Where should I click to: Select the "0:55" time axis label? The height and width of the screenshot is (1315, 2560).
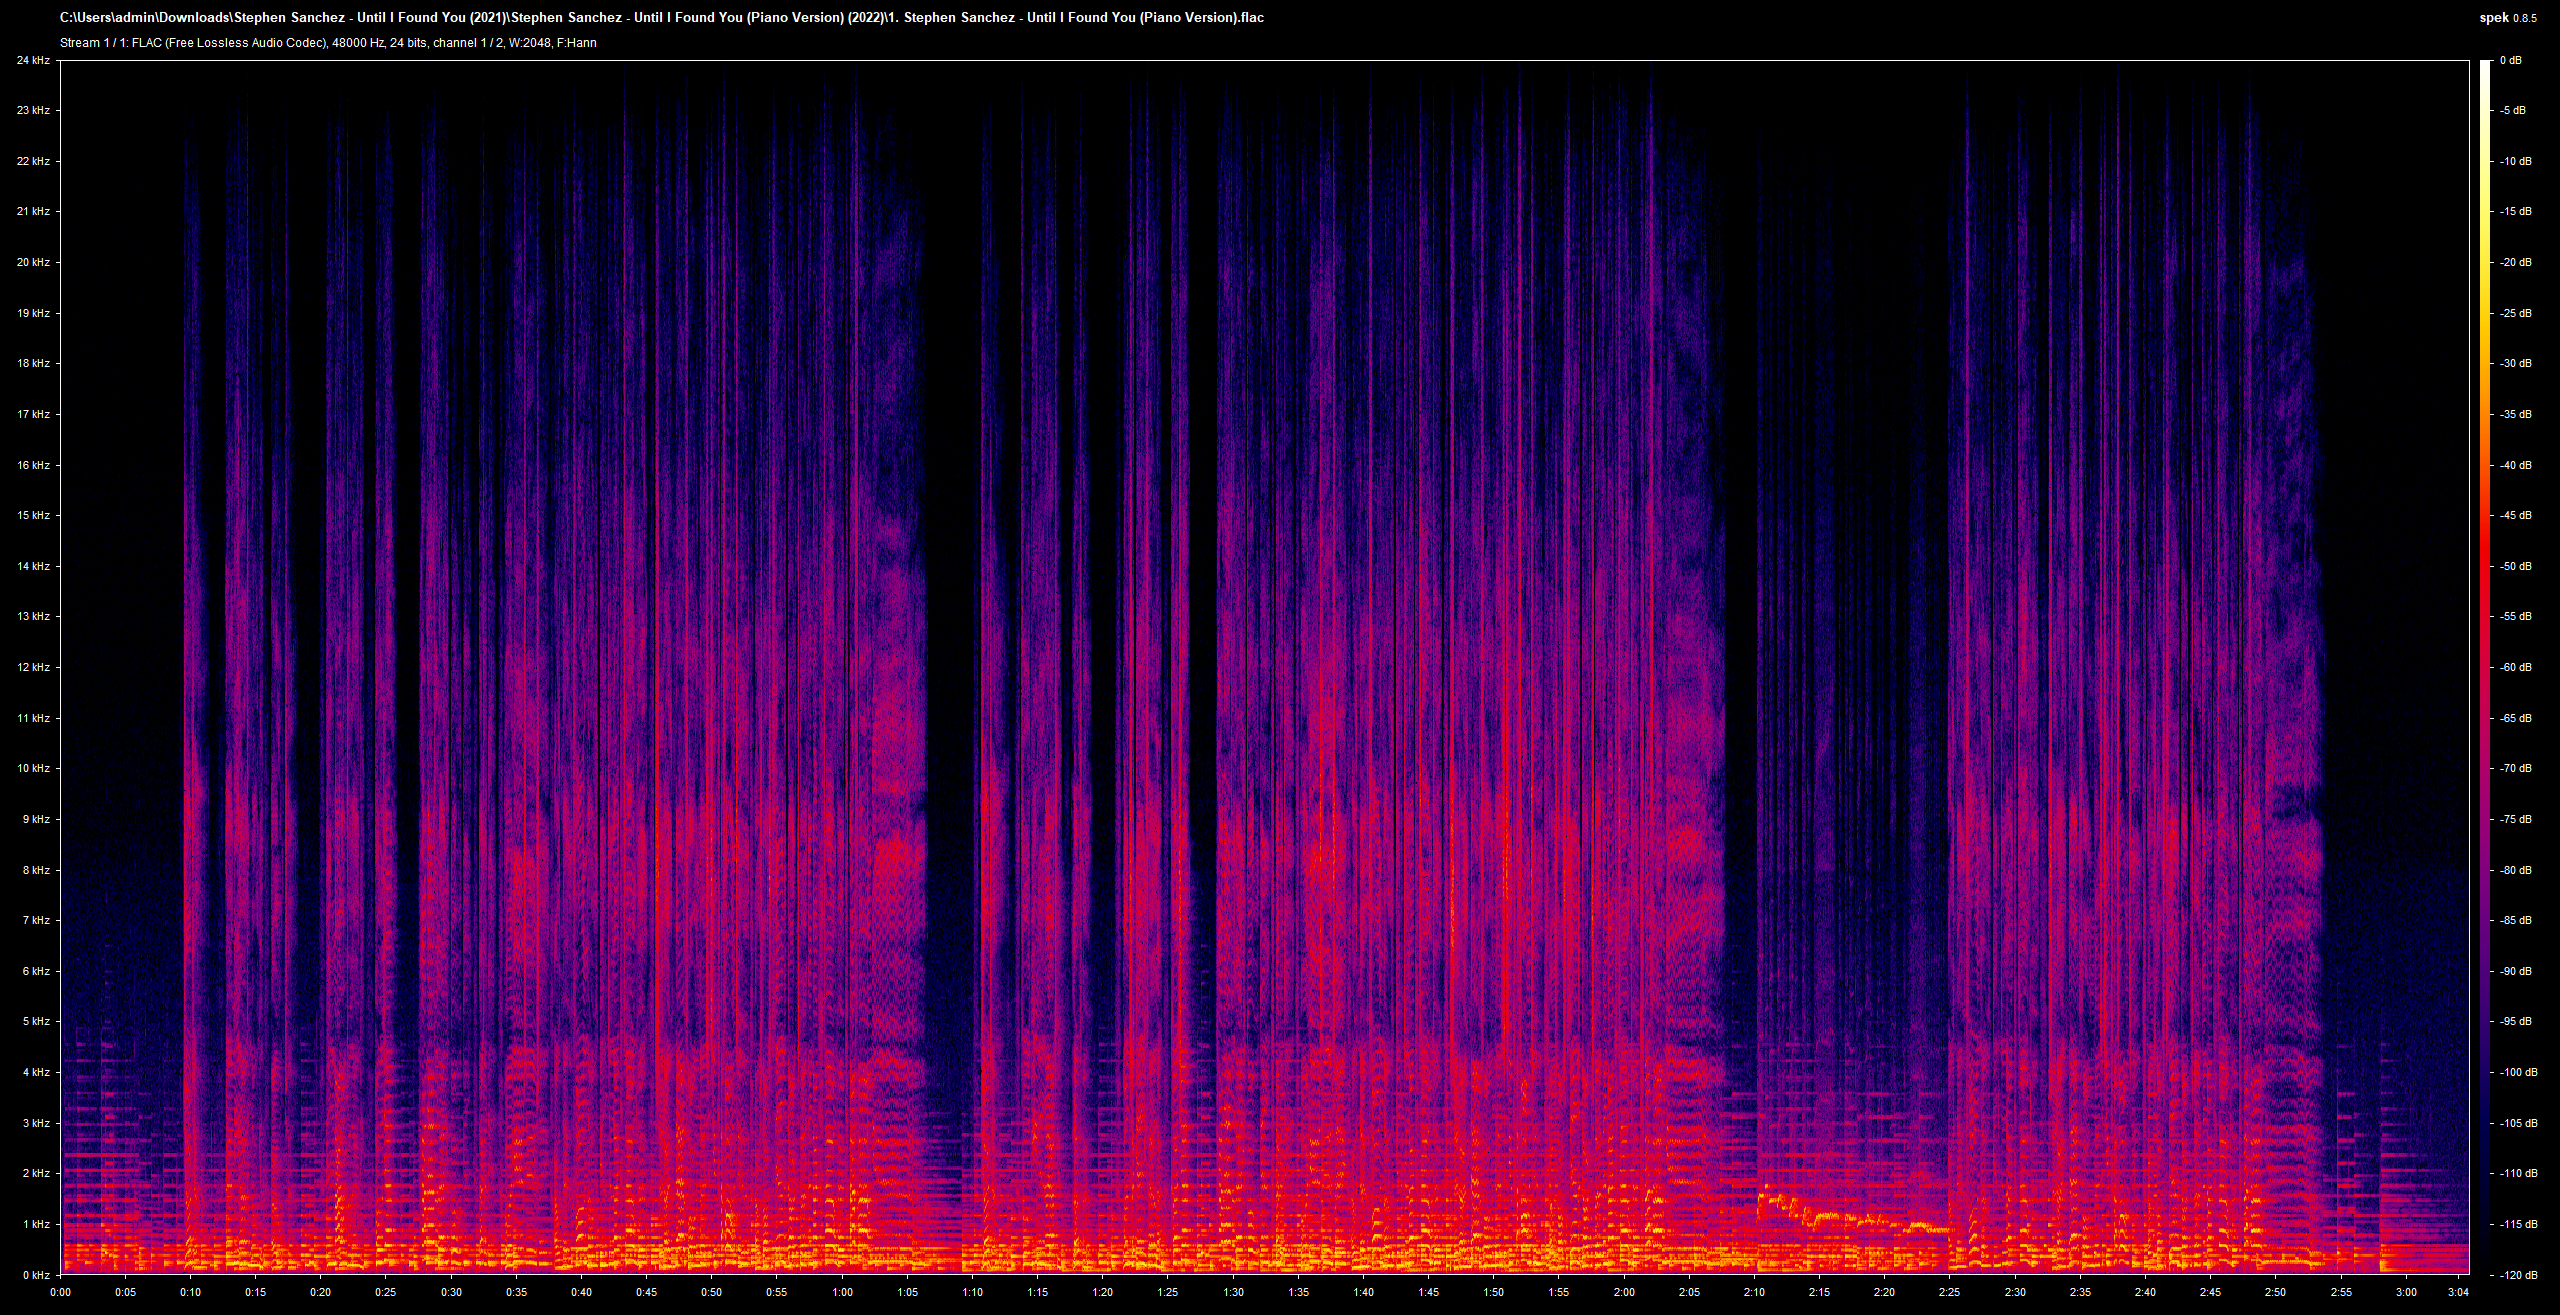tap(777, 1291)
